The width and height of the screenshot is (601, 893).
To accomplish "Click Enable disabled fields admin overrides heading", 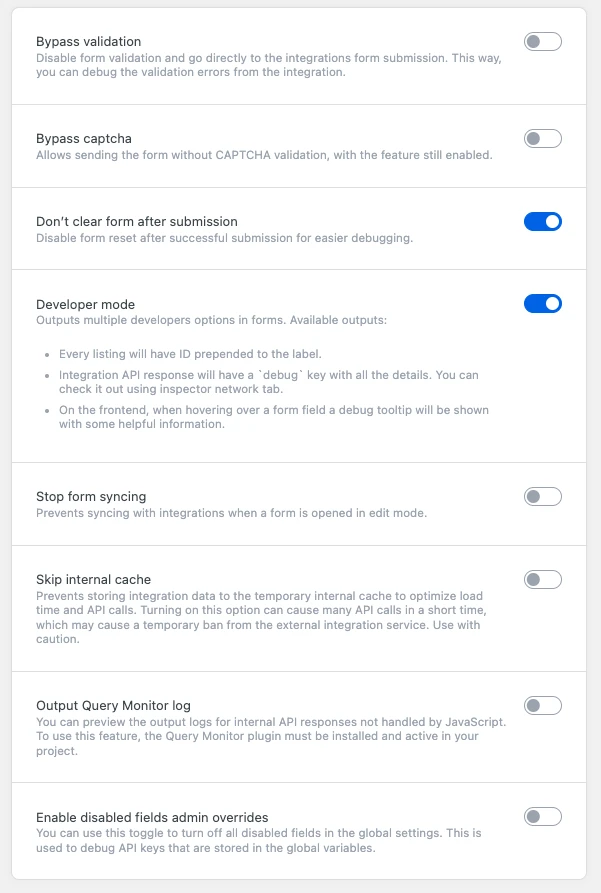I will tap(152, 817).
